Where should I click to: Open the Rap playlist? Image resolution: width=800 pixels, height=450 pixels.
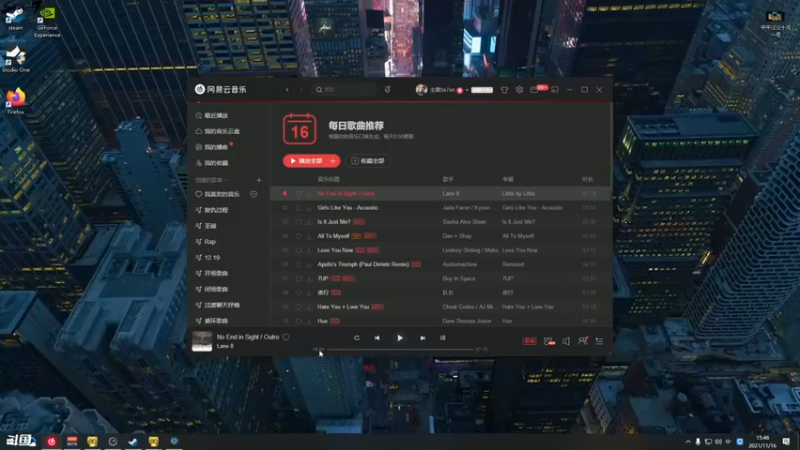pyautogui.click(x=206, y=242)
